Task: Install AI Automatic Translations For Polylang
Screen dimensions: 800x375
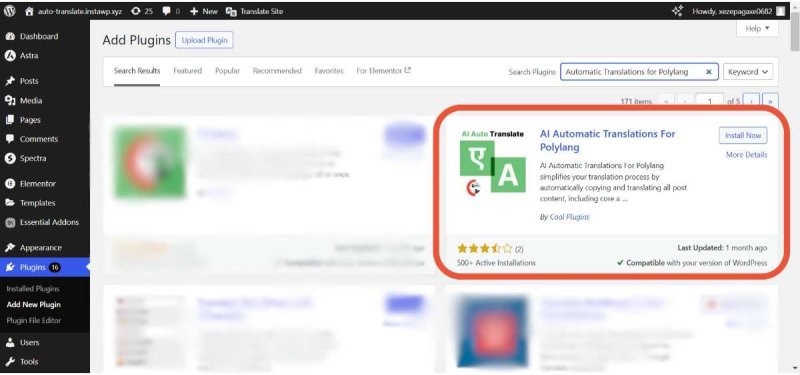Action: coord(743,135)
